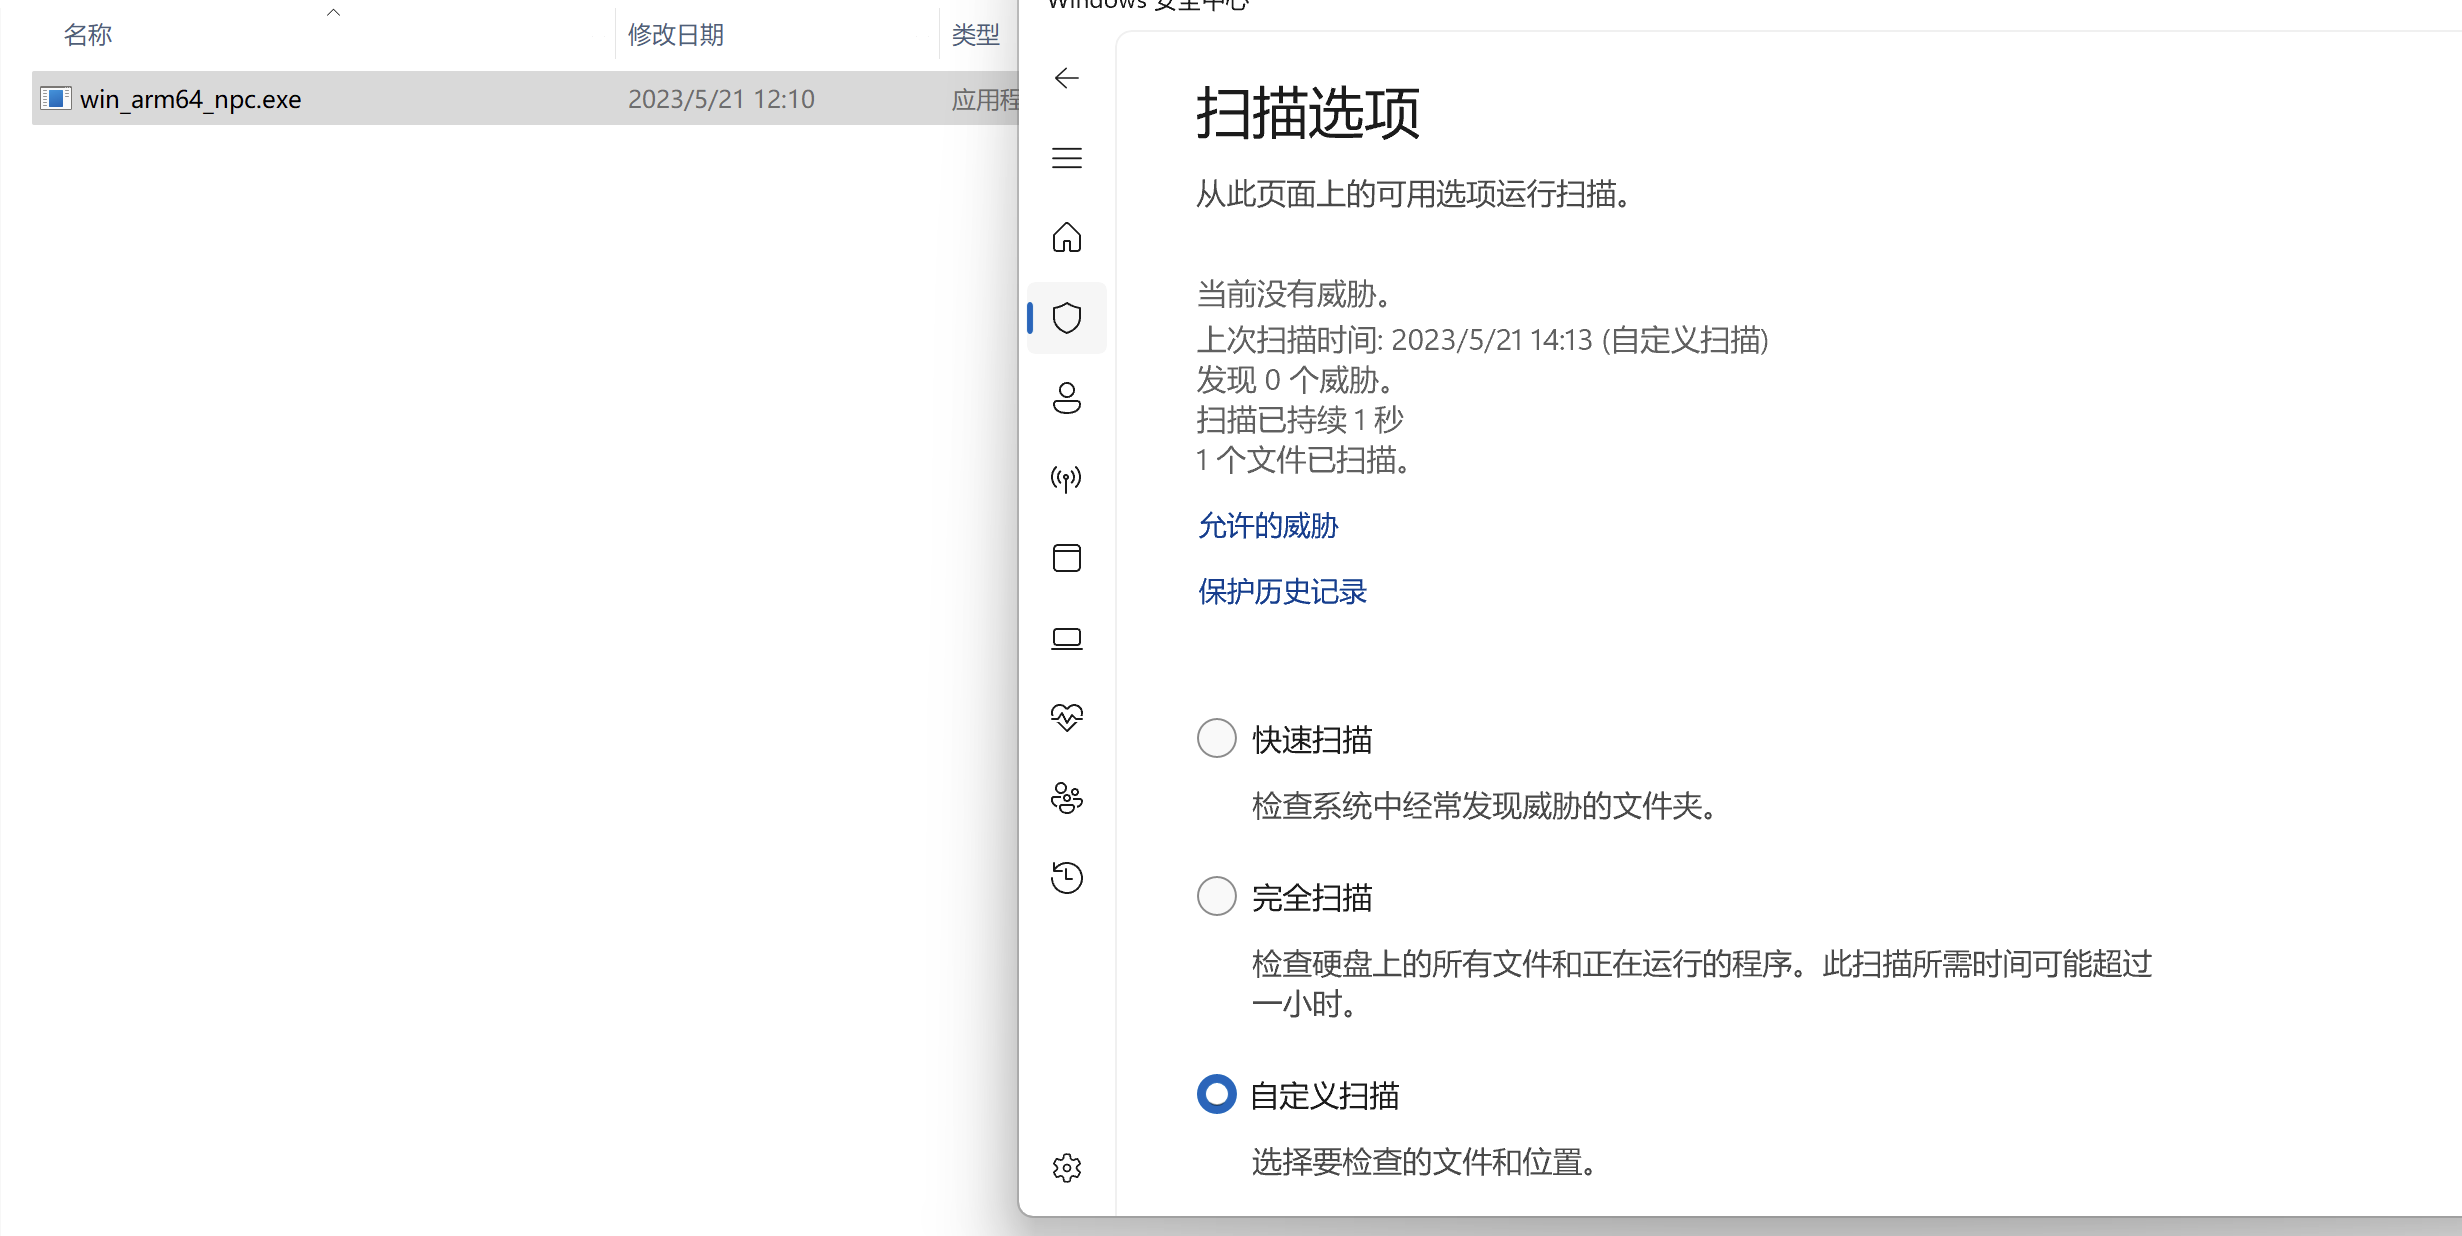The height and width of the screenshot is (1236, 2462).
Task: Open Family options icon
Action: click(x=1066, y=798)
